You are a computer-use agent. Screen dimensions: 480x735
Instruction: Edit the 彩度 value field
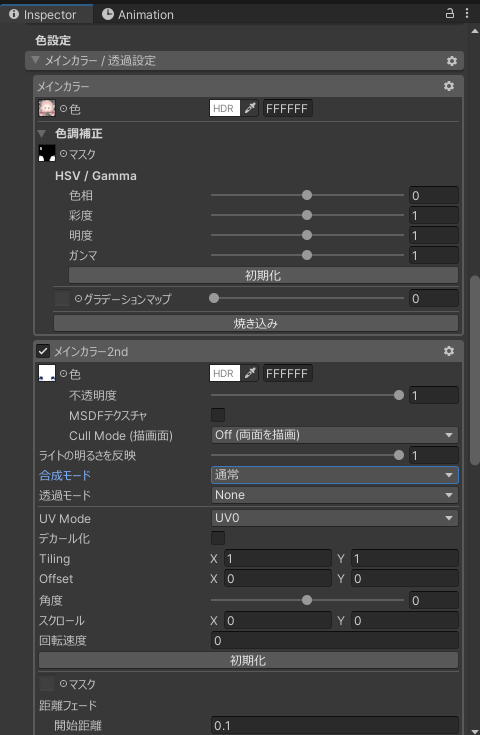[x=434, y=215]
